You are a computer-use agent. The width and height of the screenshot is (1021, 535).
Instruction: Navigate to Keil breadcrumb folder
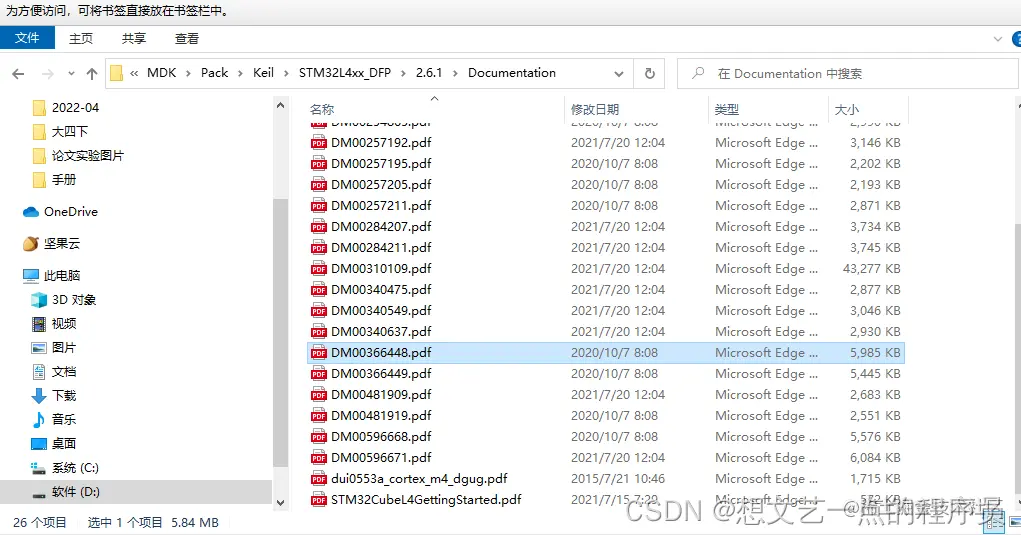pyautogui.click(x=263, y=73)
